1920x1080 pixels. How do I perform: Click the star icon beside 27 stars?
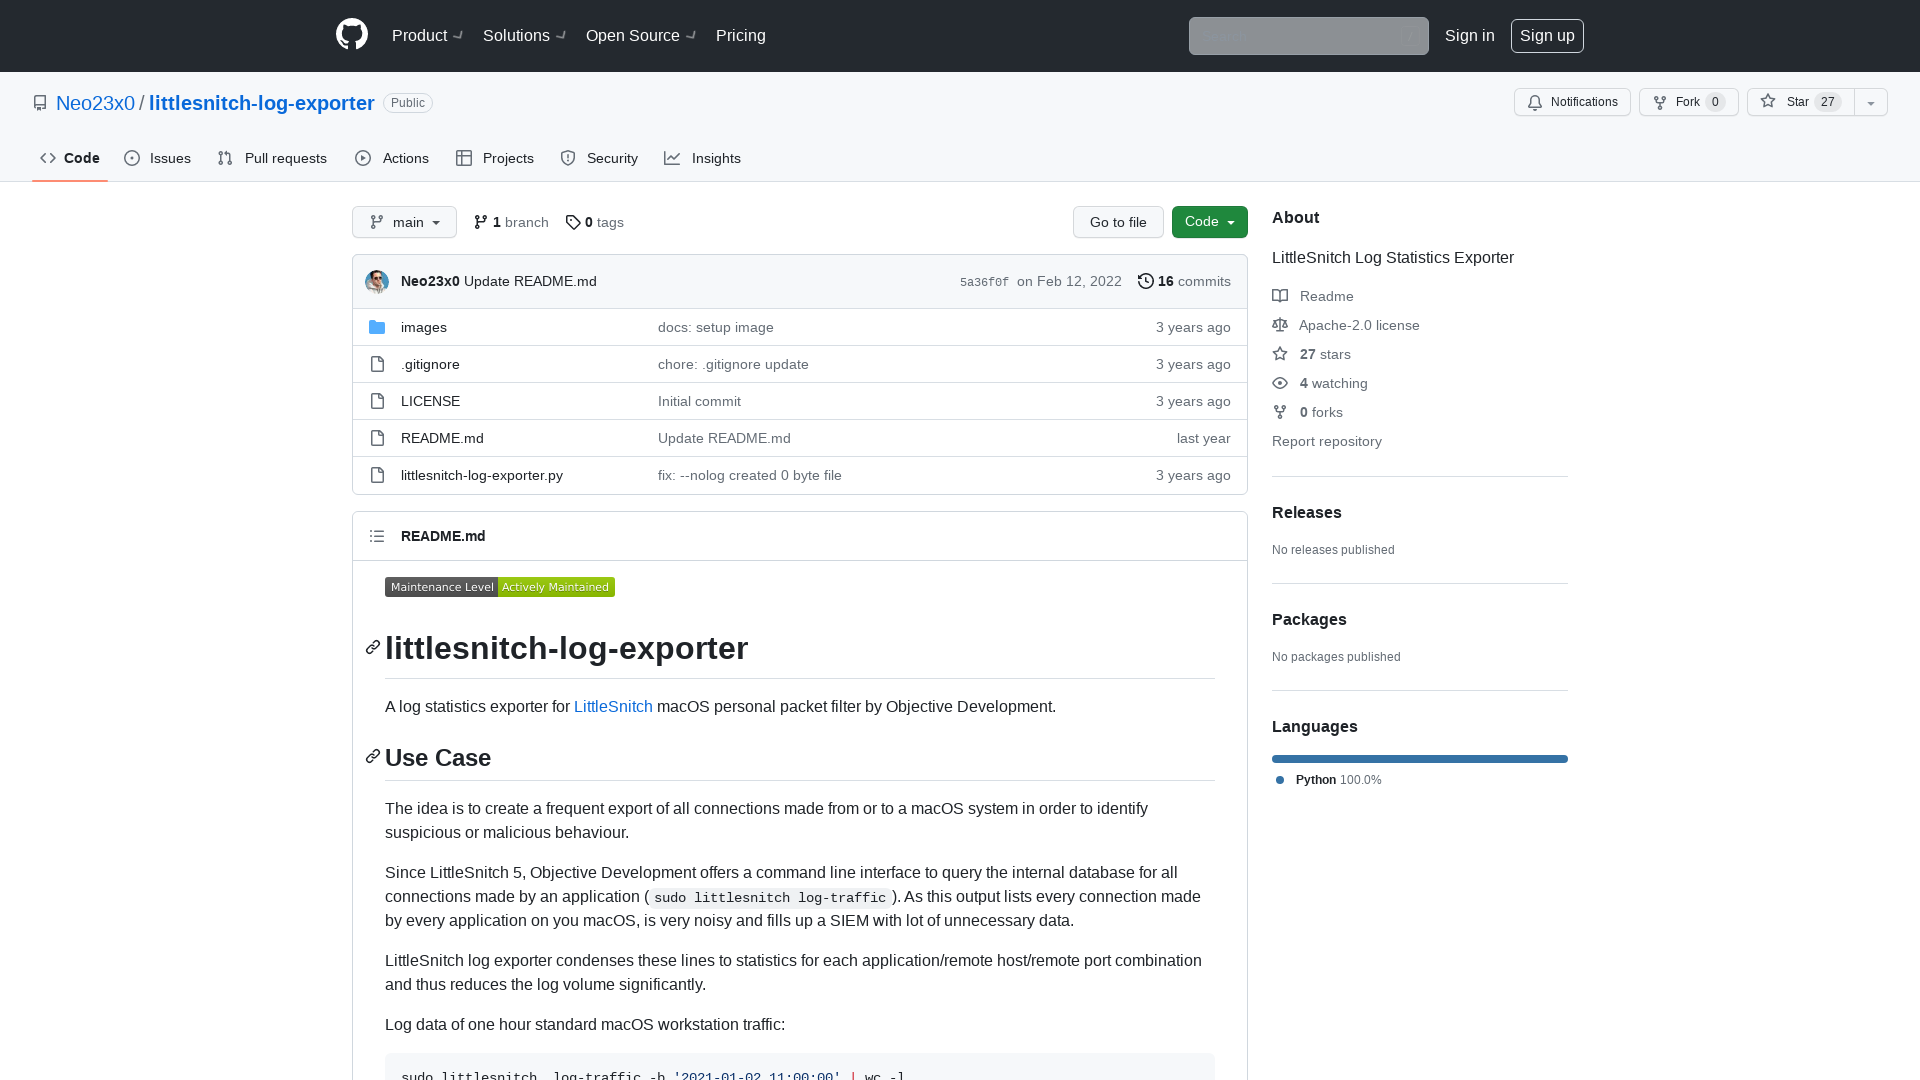[1280, 354]
